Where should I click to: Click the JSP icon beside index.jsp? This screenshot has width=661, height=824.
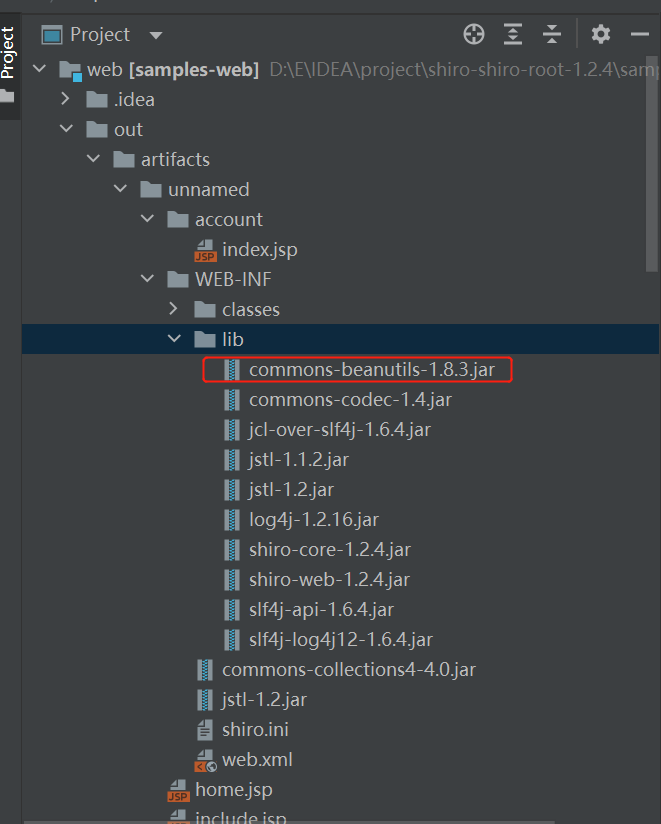click(x=205, y=251)
